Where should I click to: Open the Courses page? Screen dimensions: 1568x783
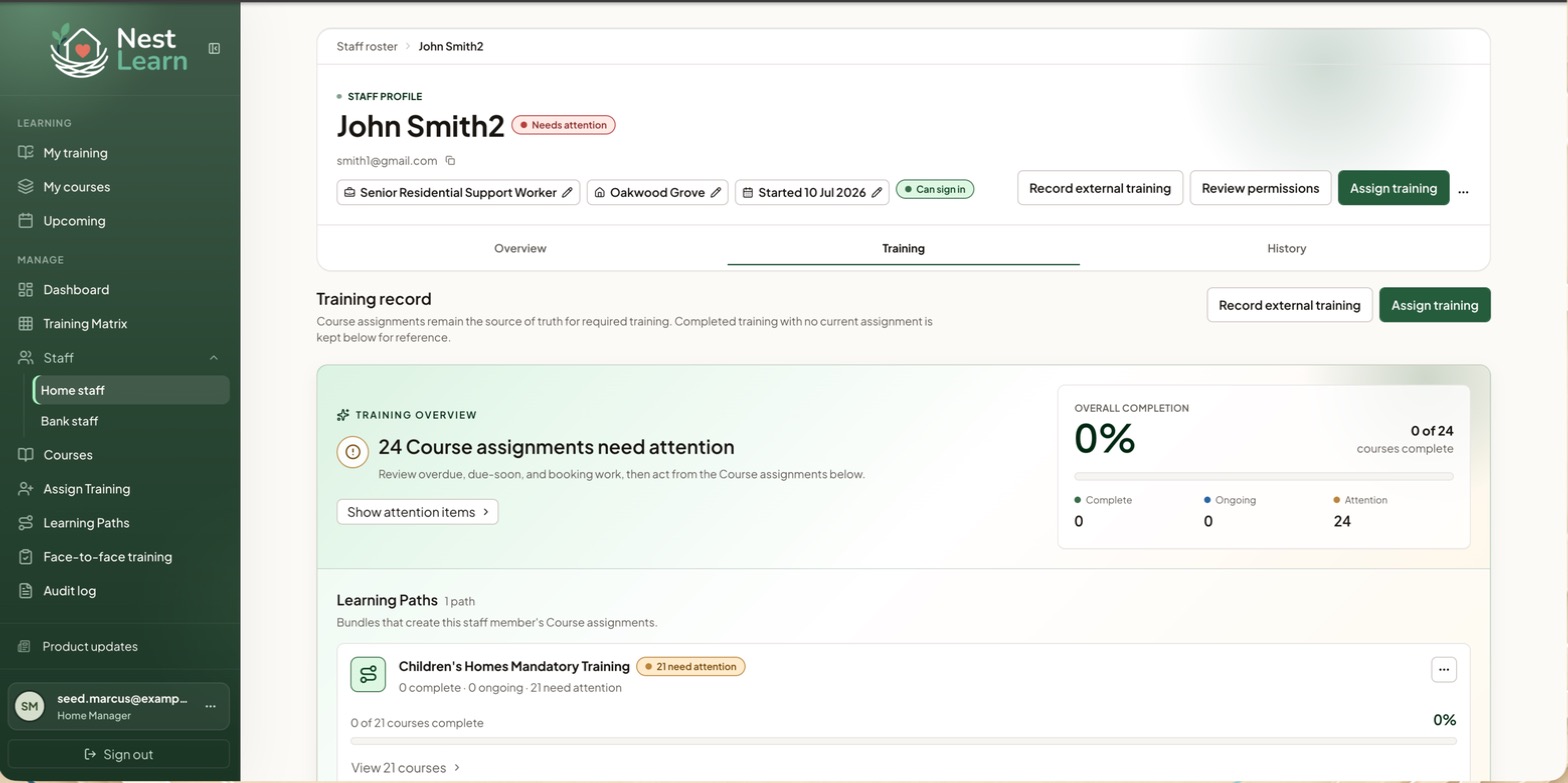[120, 455]
